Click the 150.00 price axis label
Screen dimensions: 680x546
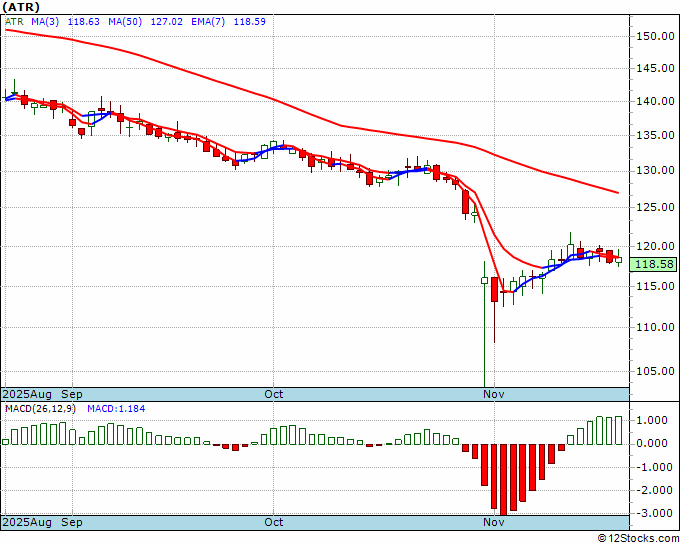point(655,36)
